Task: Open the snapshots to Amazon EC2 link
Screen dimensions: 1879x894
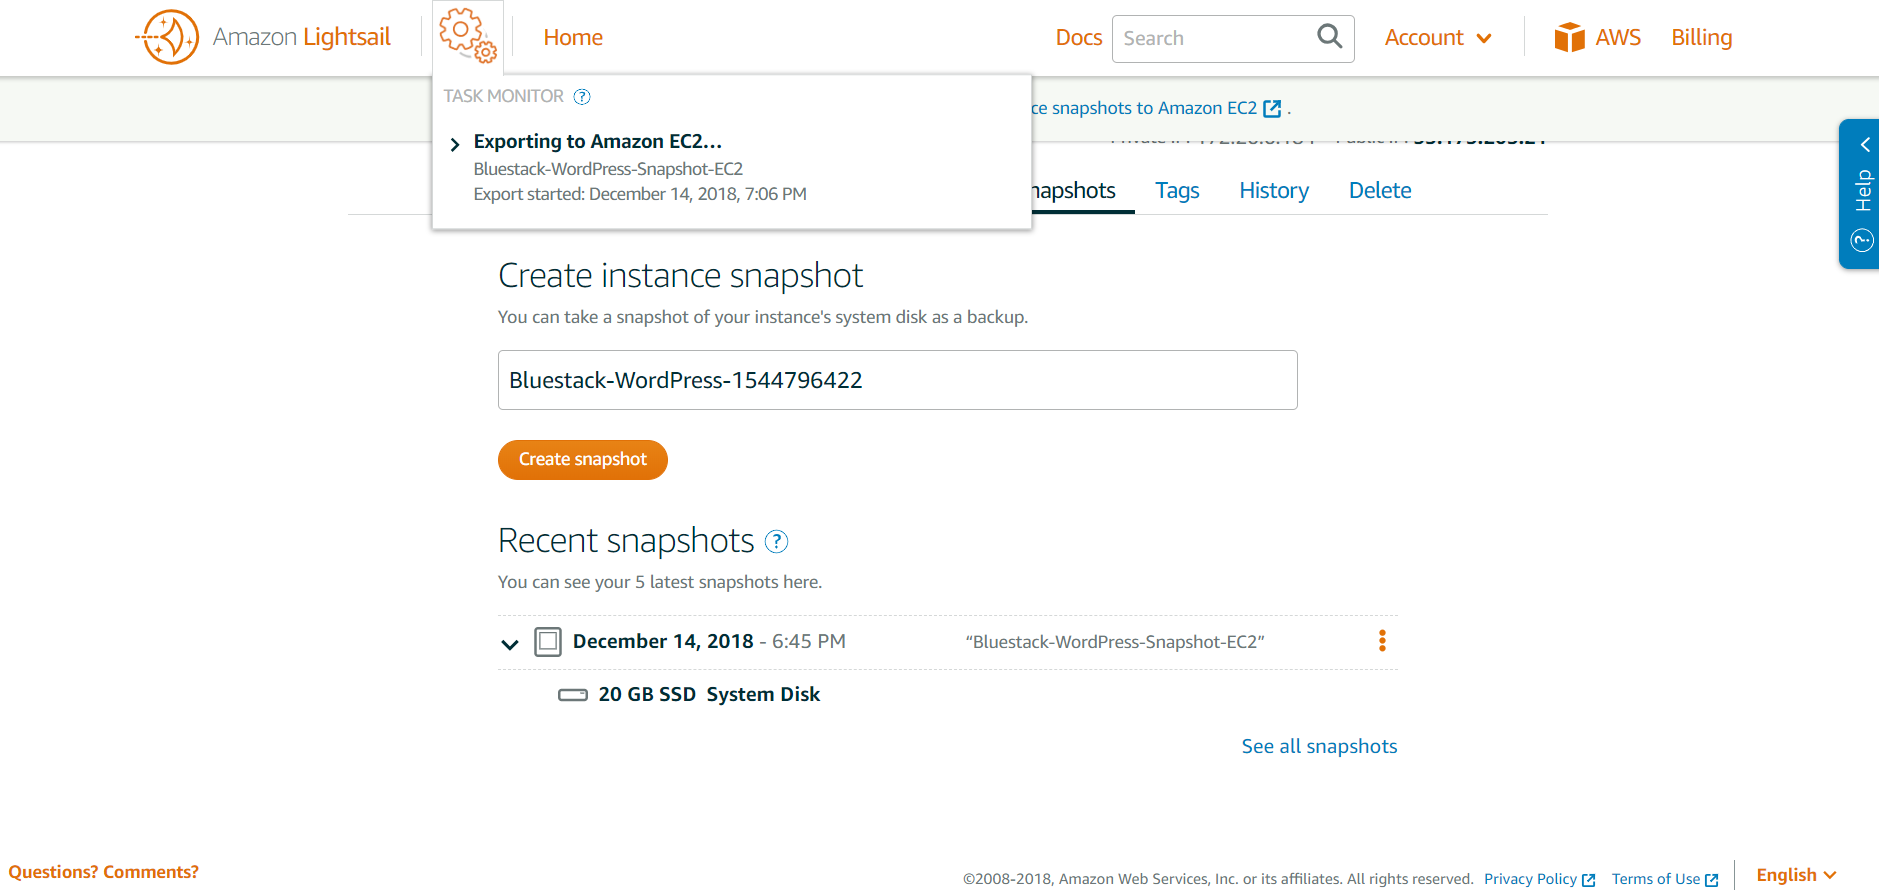Action: [1145, 108]
